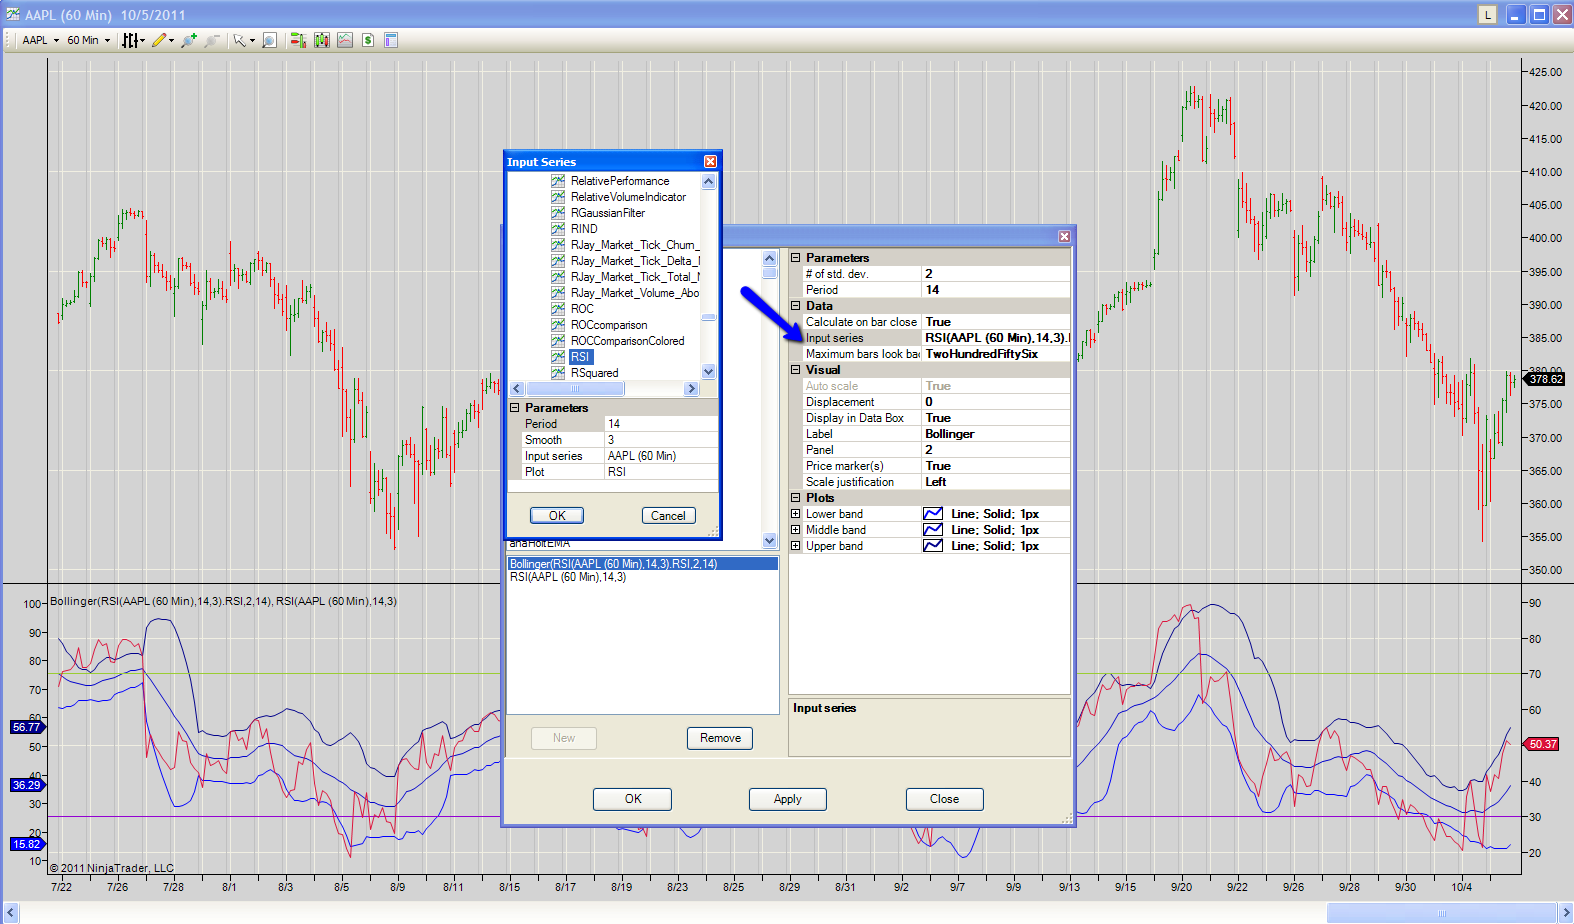1574x924 pixels.
Task: Change the Scale justification Left value
Action: [x=995, y=482]
